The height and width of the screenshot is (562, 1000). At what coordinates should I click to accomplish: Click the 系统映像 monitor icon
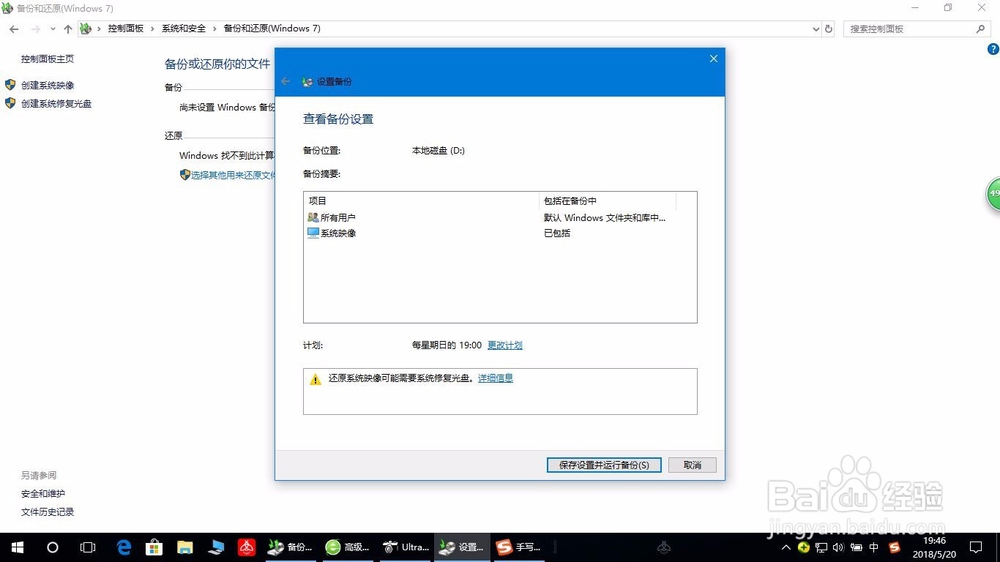(x=312, y=233)
